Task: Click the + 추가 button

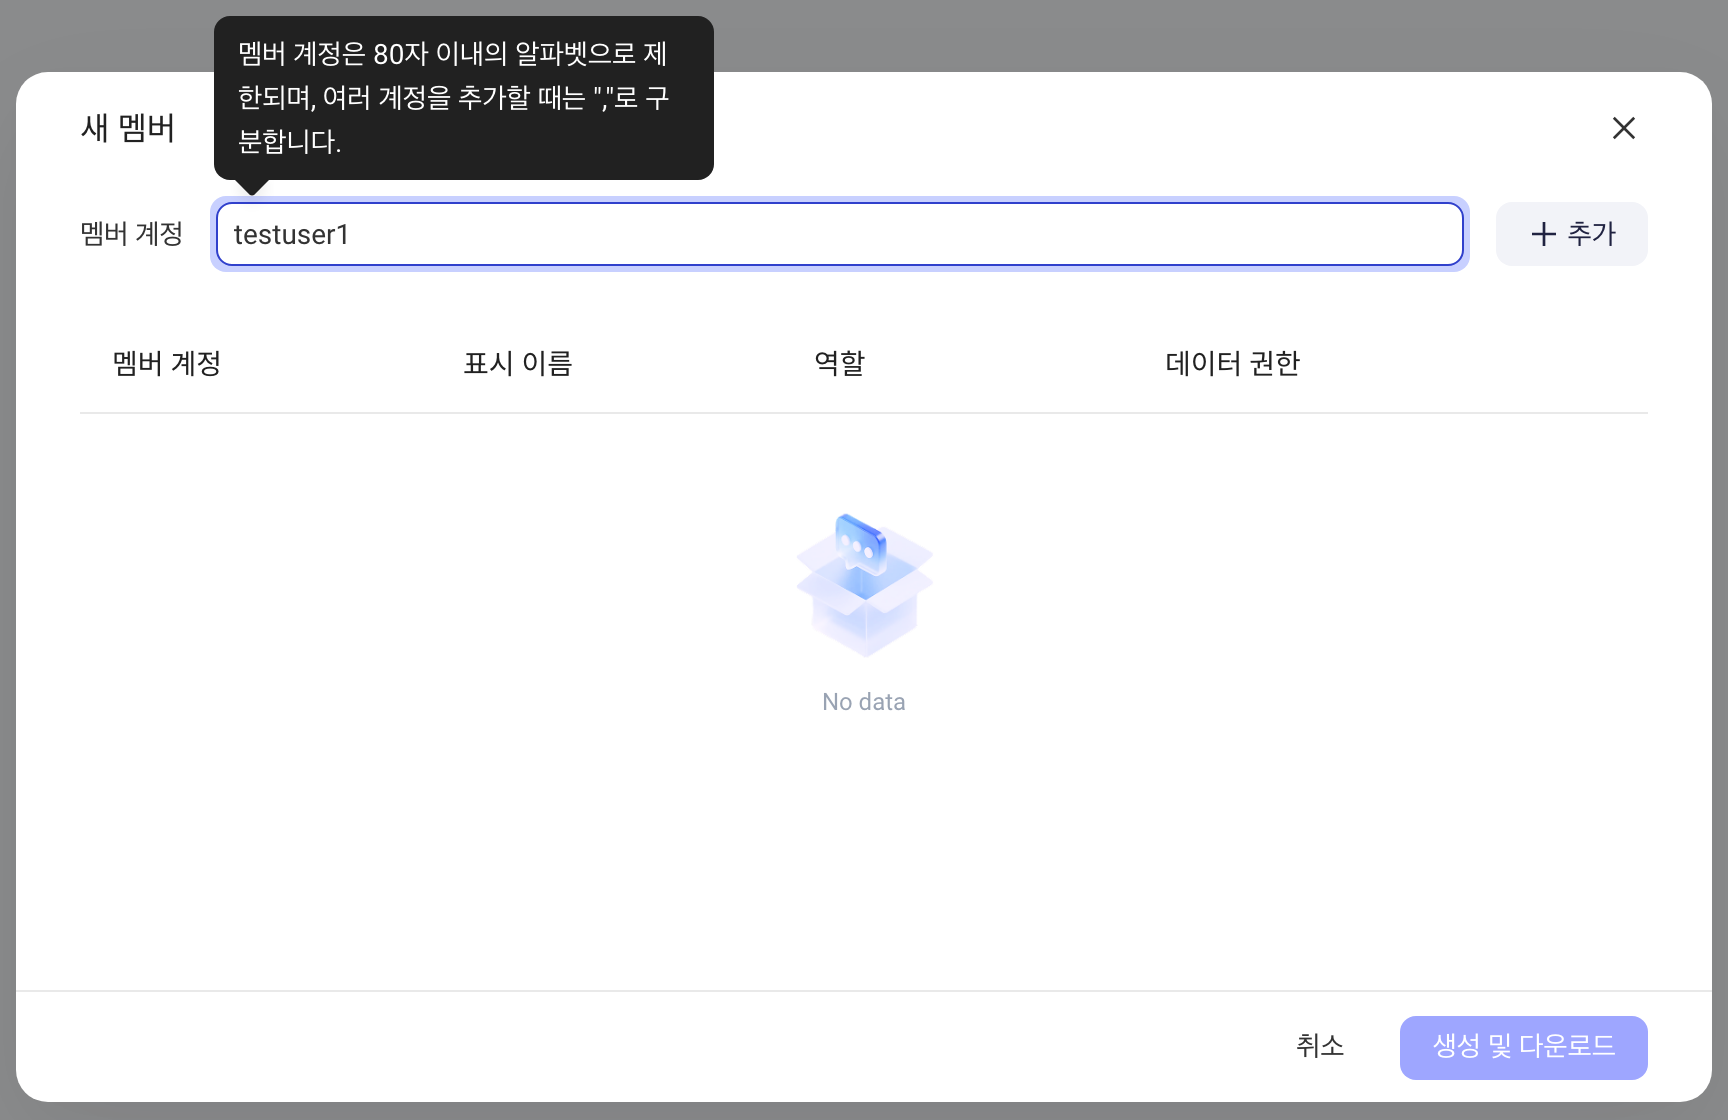Action: [1572, 234]
